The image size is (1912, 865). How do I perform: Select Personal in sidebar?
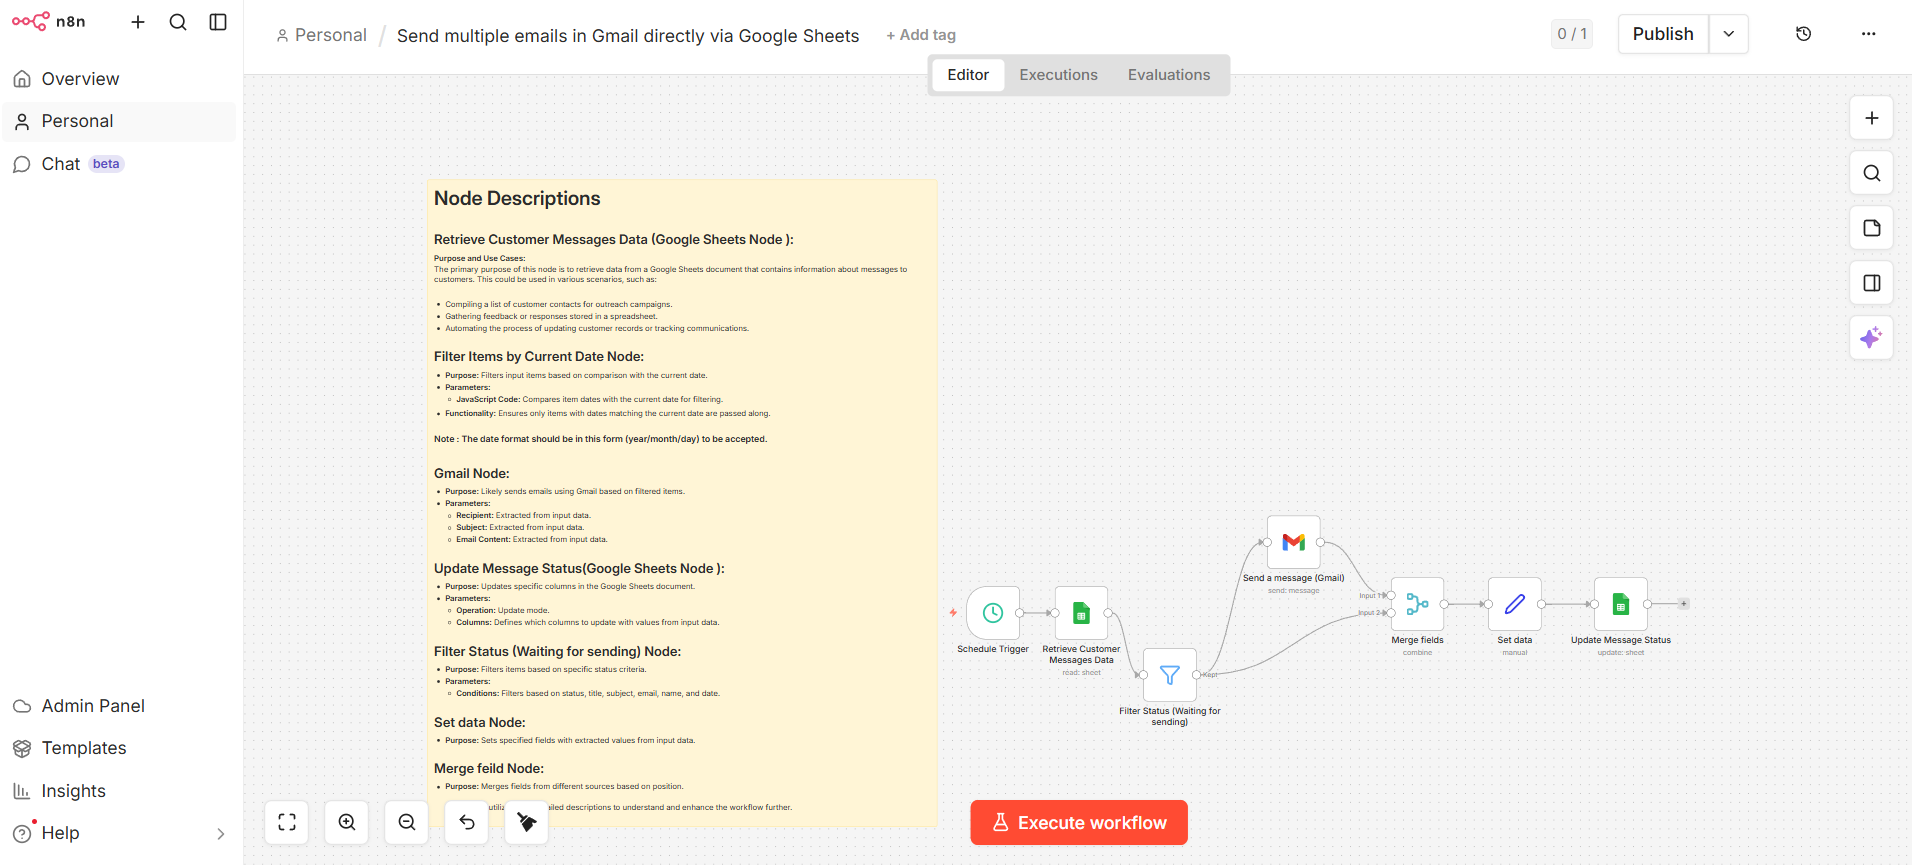coord(120,121)
